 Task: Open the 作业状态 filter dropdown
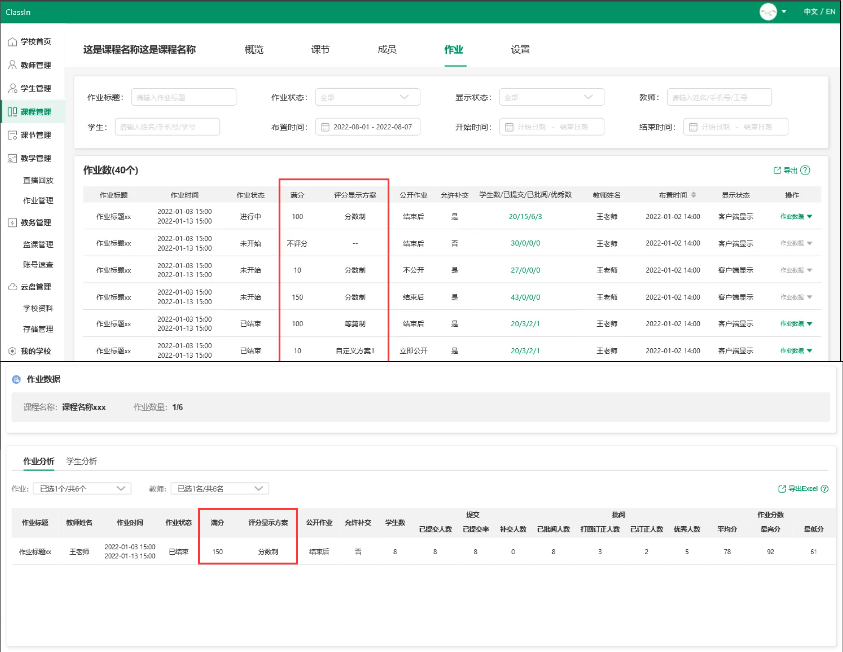click(x=368, y=97)
